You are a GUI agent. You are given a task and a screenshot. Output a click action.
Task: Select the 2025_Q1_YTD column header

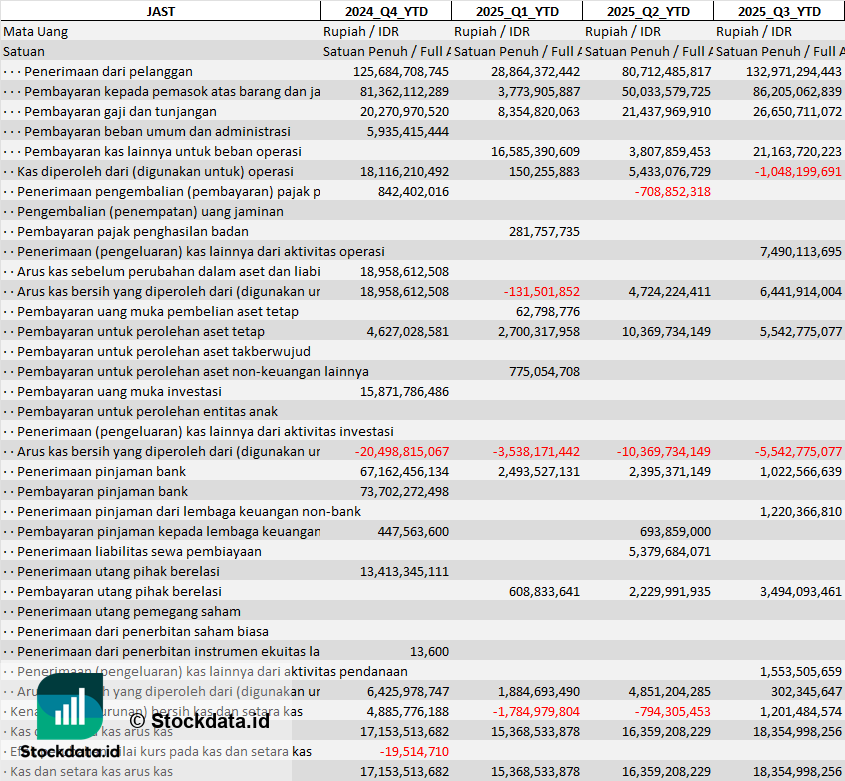point(516,11)
